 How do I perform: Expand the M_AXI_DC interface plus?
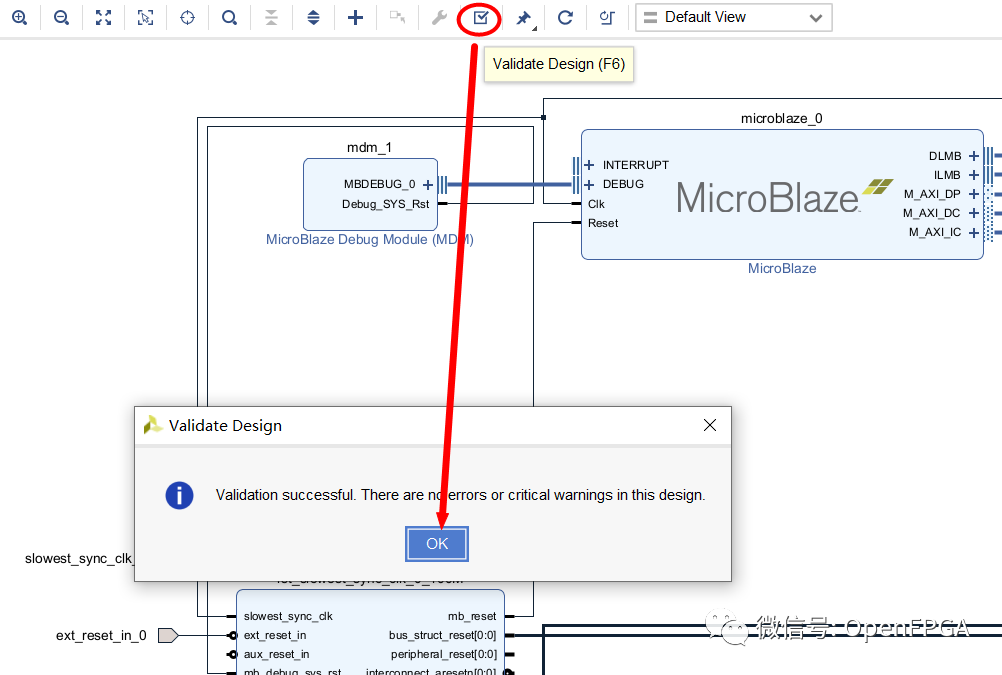pos(973,213)
